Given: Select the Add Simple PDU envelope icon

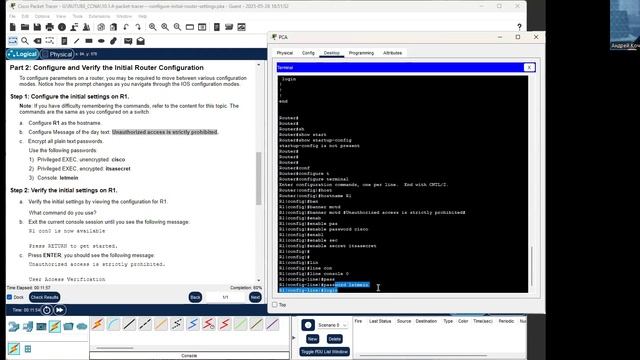Looking at the screenshot, I should point(128,41).
